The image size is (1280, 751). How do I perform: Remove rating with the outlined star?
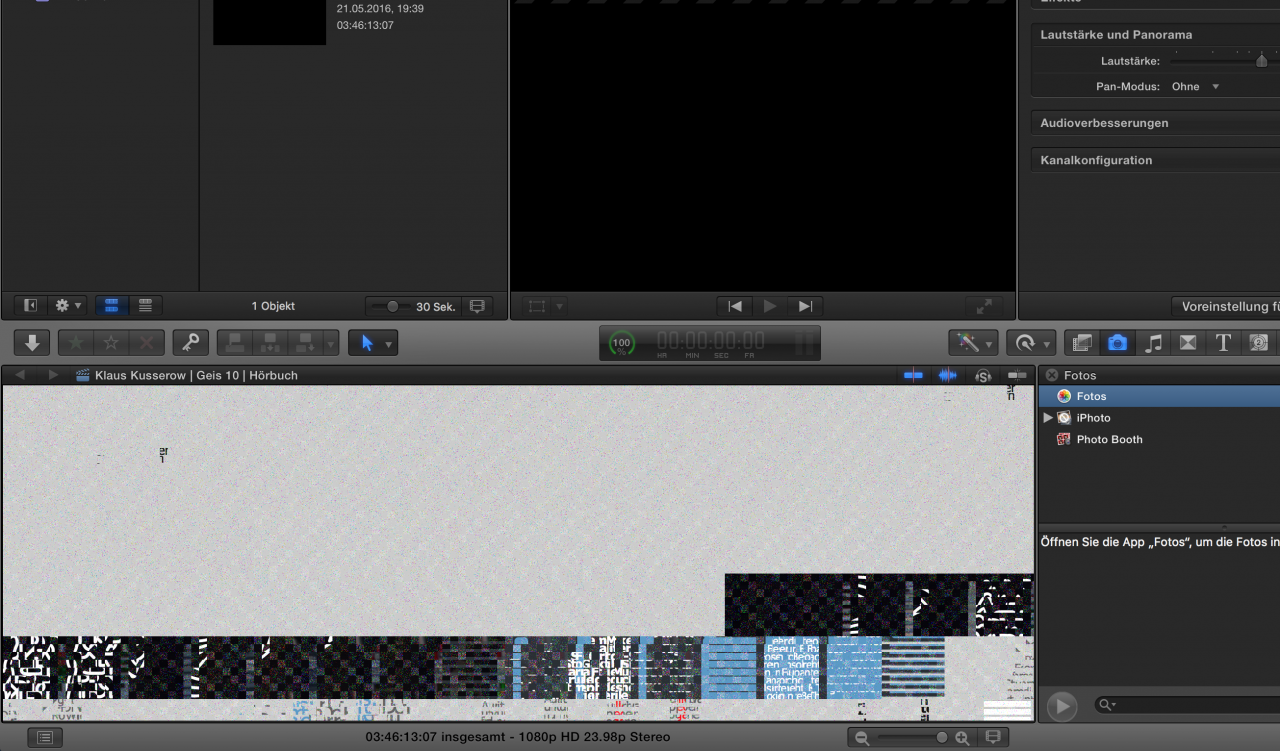111,343
